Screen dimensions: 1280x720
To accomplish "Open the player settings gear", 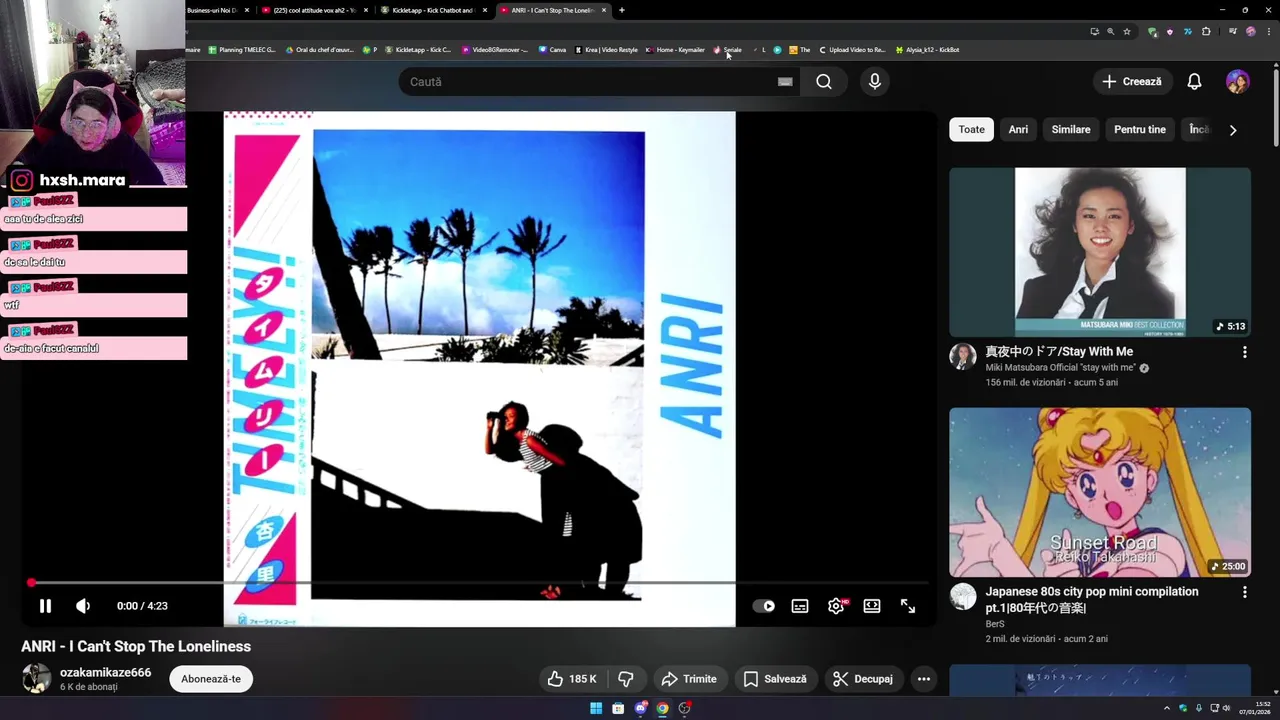I will coord(836,606).
